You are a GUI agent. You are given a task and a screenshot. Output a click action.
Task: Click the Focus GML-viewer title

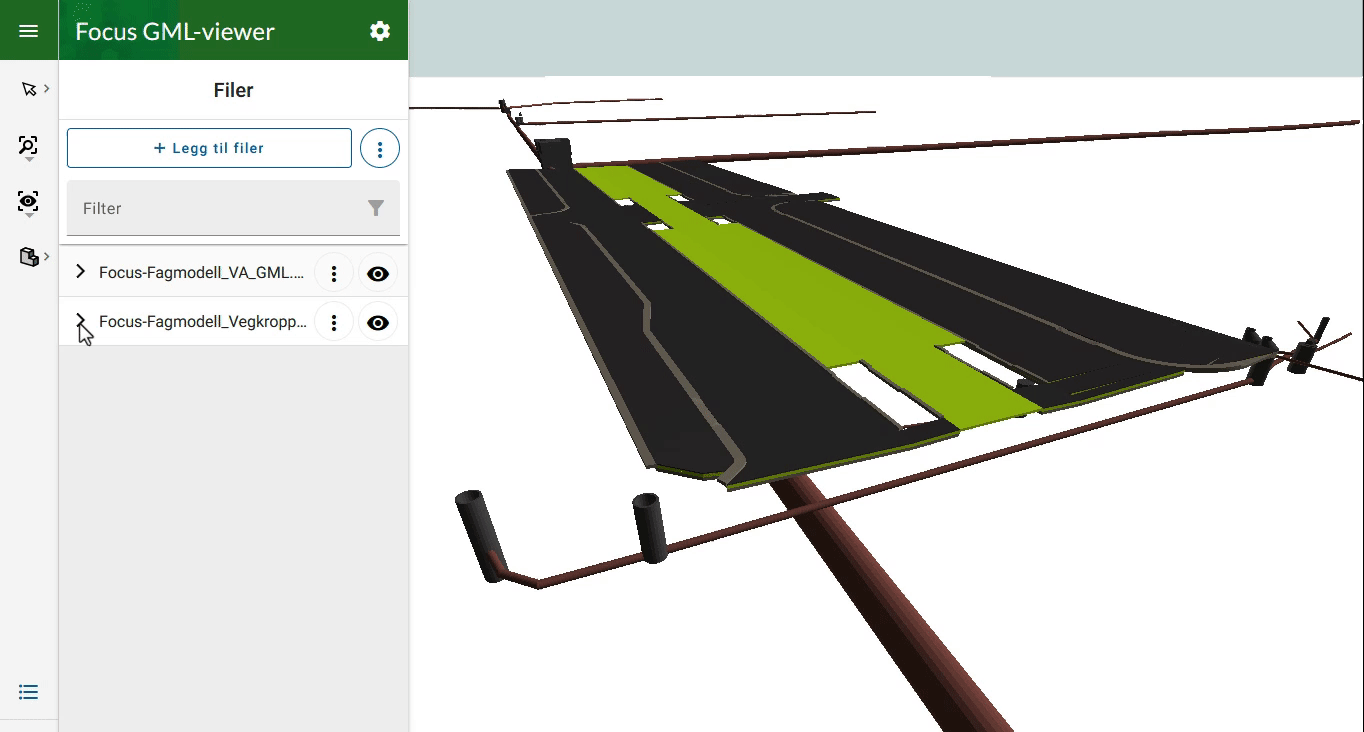[175, 31]
